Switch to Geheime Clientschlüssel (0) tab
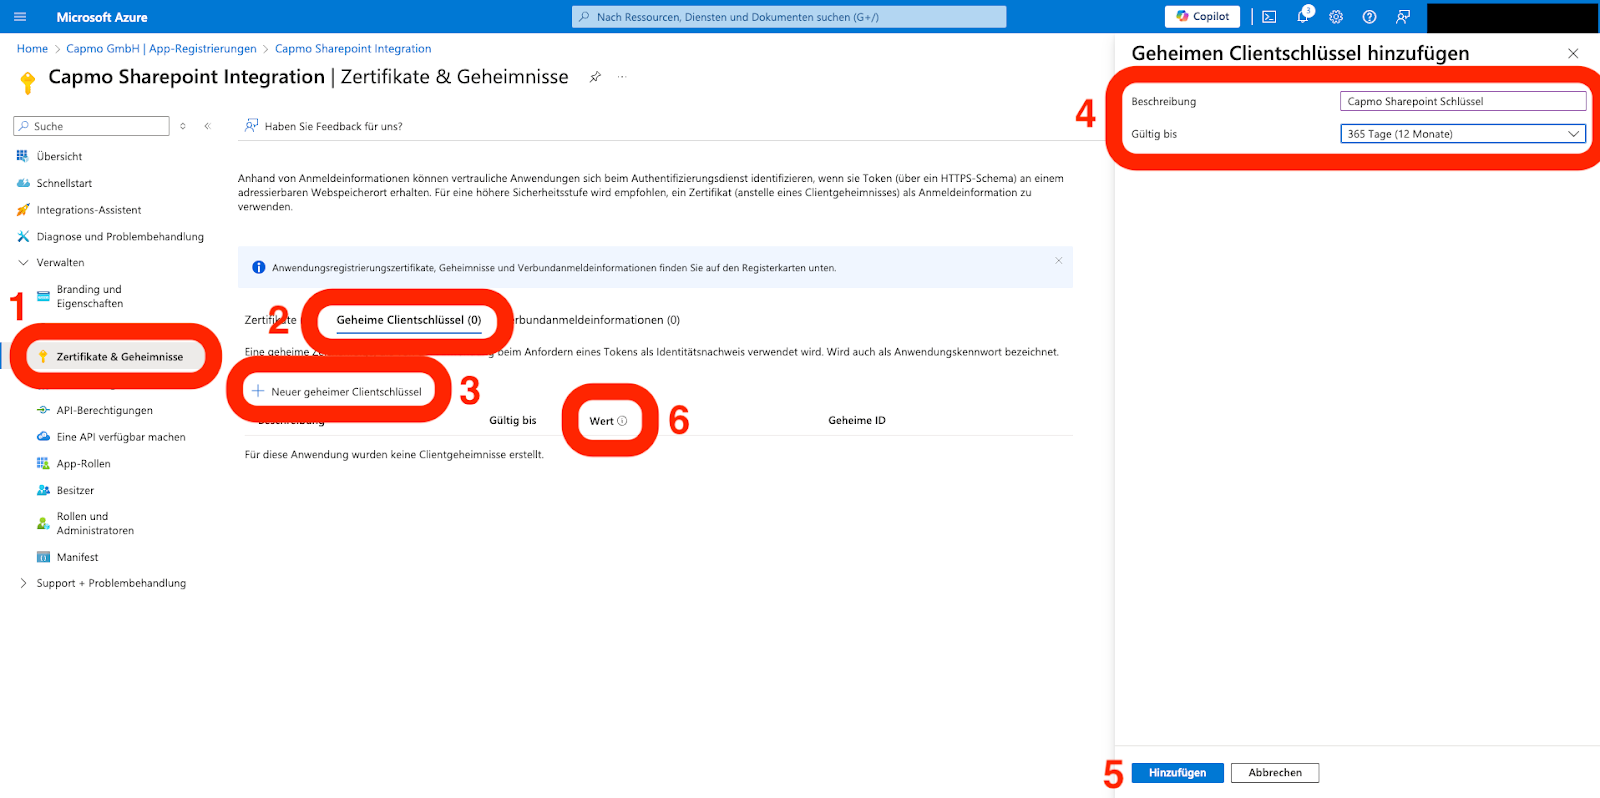Image resolution: width=1600 pixels, height=798 pixels. pyautogui.click(x=409, y=321)
